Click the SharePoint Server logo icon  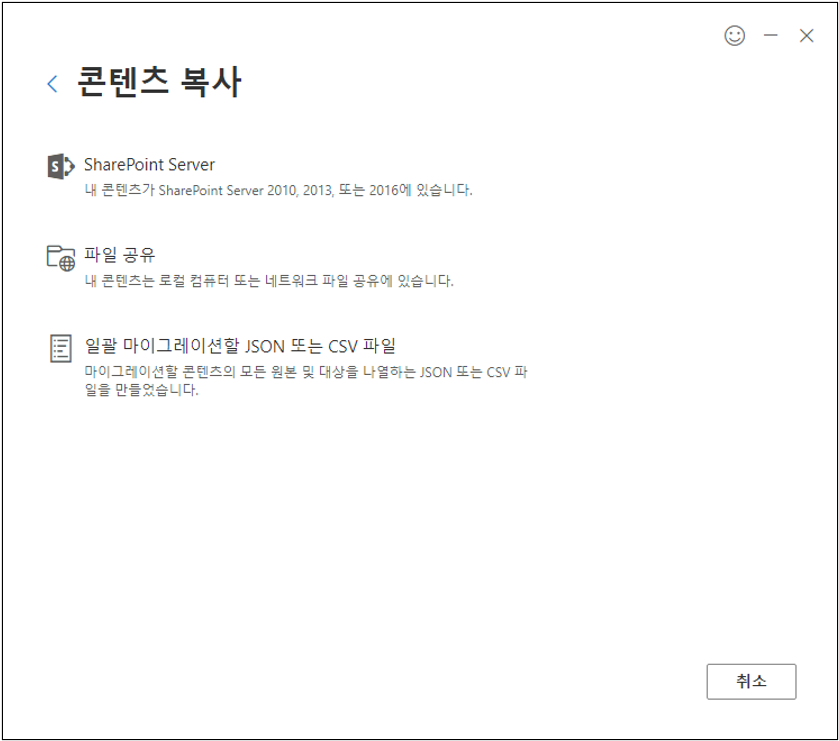click(x=61, y=166)
